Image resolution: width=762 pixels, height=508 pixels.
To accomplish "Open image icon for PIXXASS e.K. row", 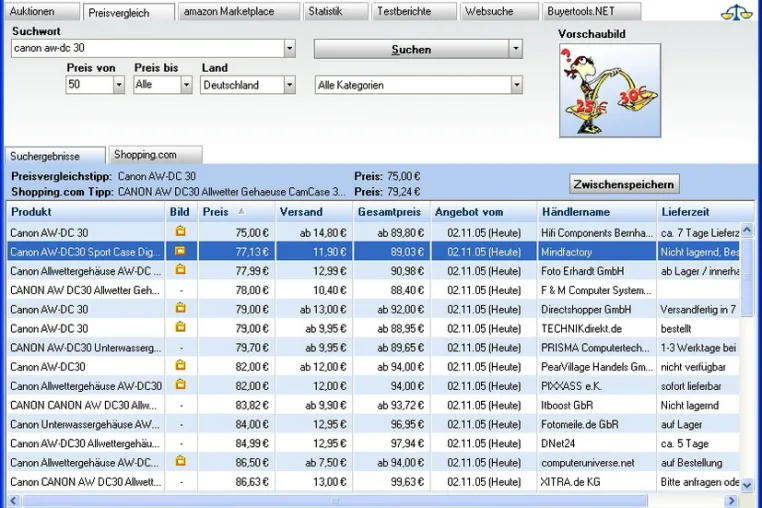I will (180, 385).
